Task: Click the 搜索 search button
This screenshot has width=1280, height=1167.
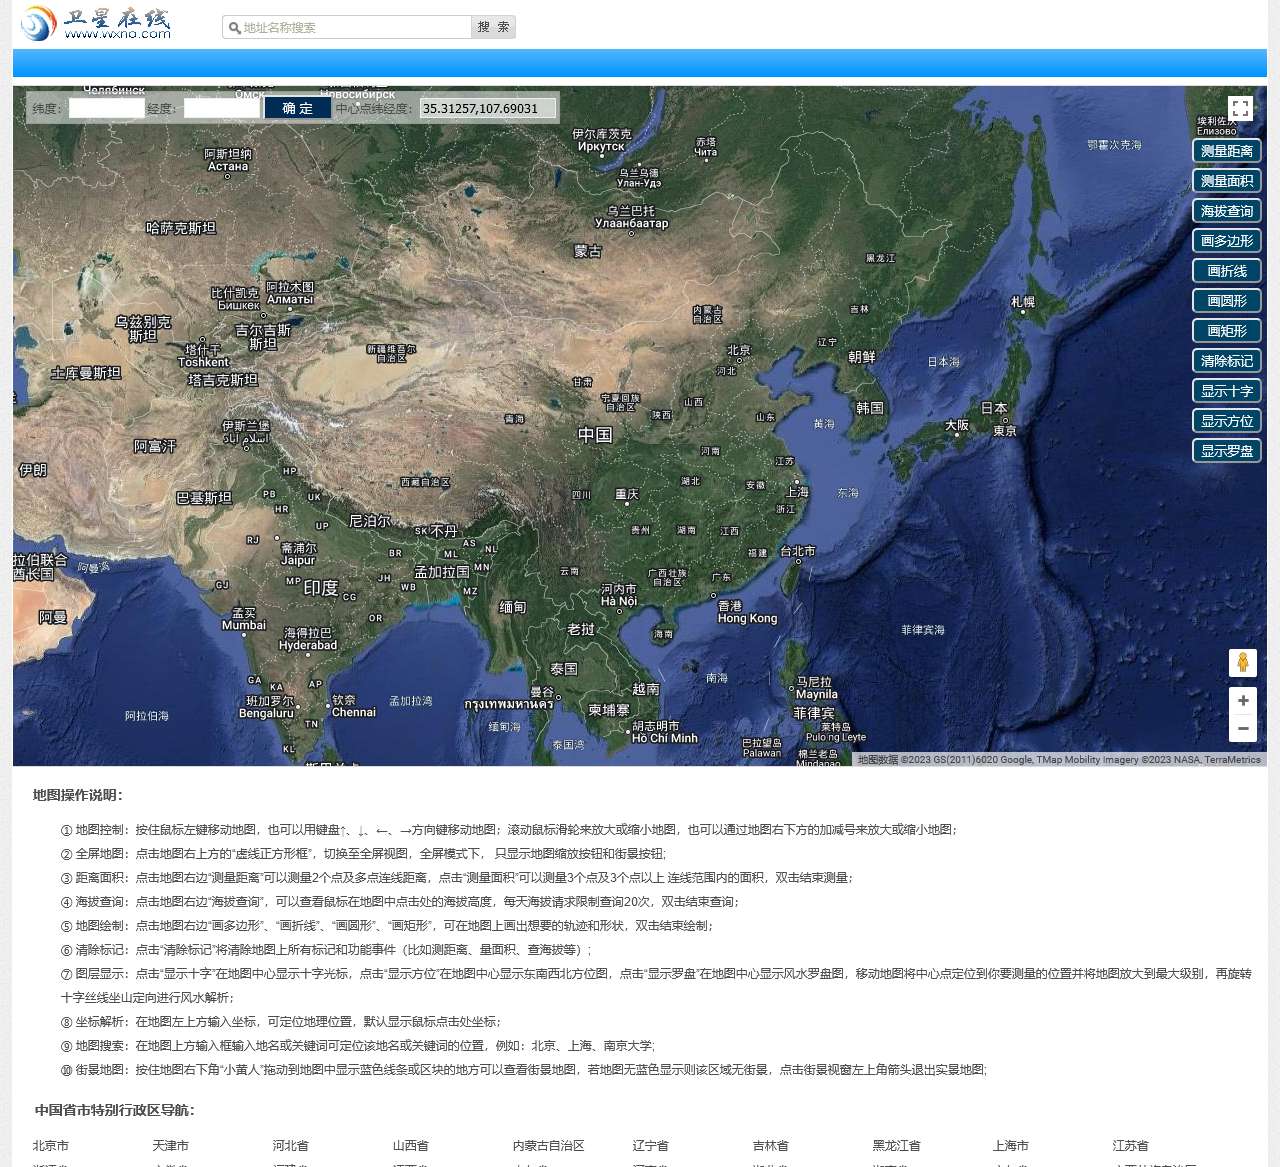Action: pyautogui.click(x=493, y=27)
